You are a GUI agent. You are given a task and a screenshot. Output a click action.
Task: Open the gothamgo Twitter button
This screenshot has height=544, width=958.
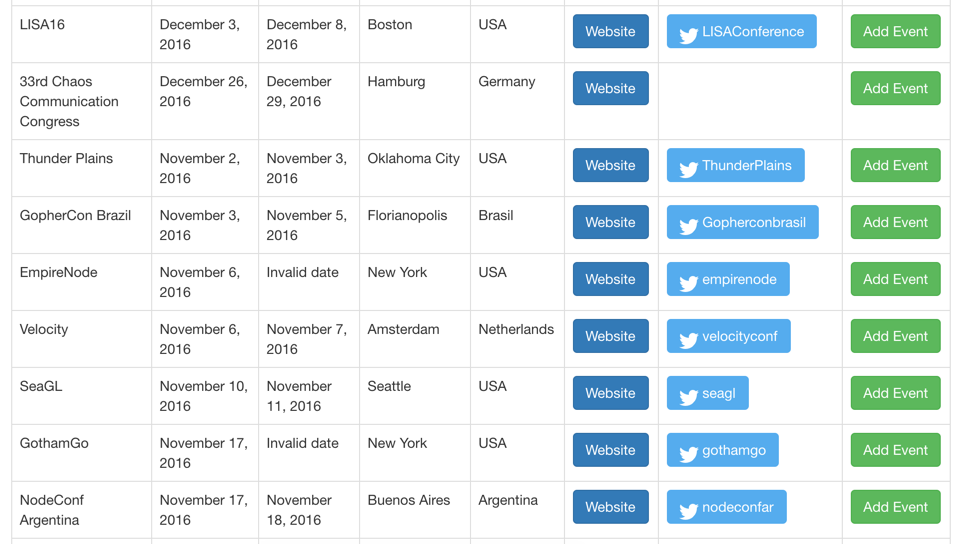click(722, 449)
